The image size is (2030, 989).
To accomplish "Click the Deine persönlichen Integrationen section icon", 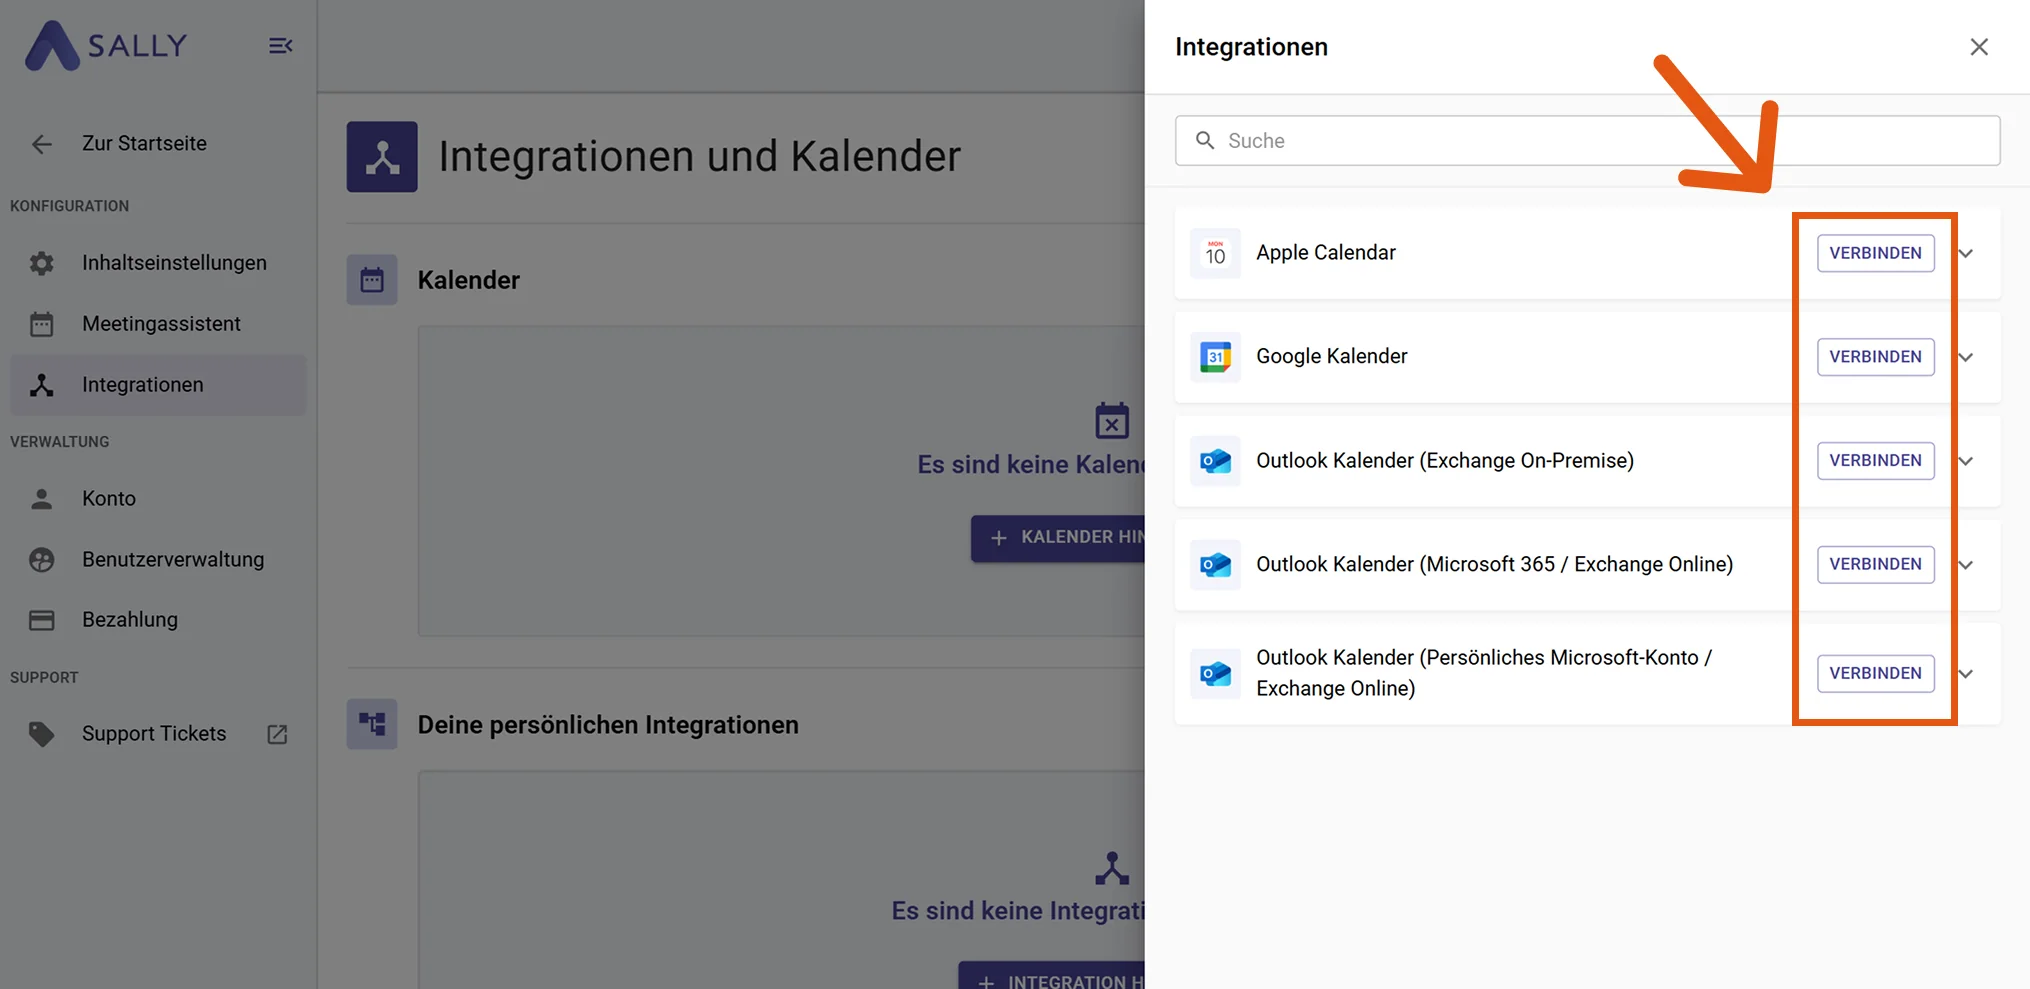I will point(372,724).
